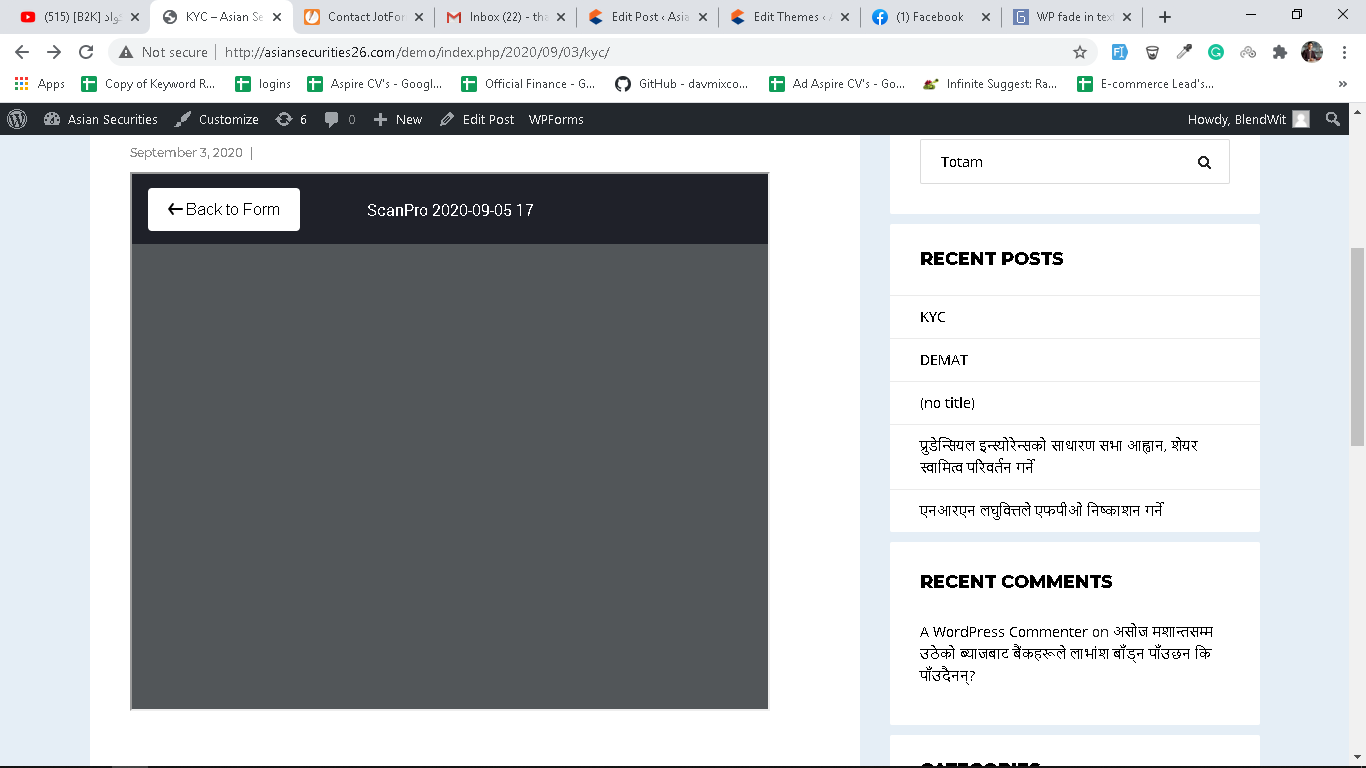Switch to the Contact JotForm tab
1366x768 pixels.
[365, 17]
